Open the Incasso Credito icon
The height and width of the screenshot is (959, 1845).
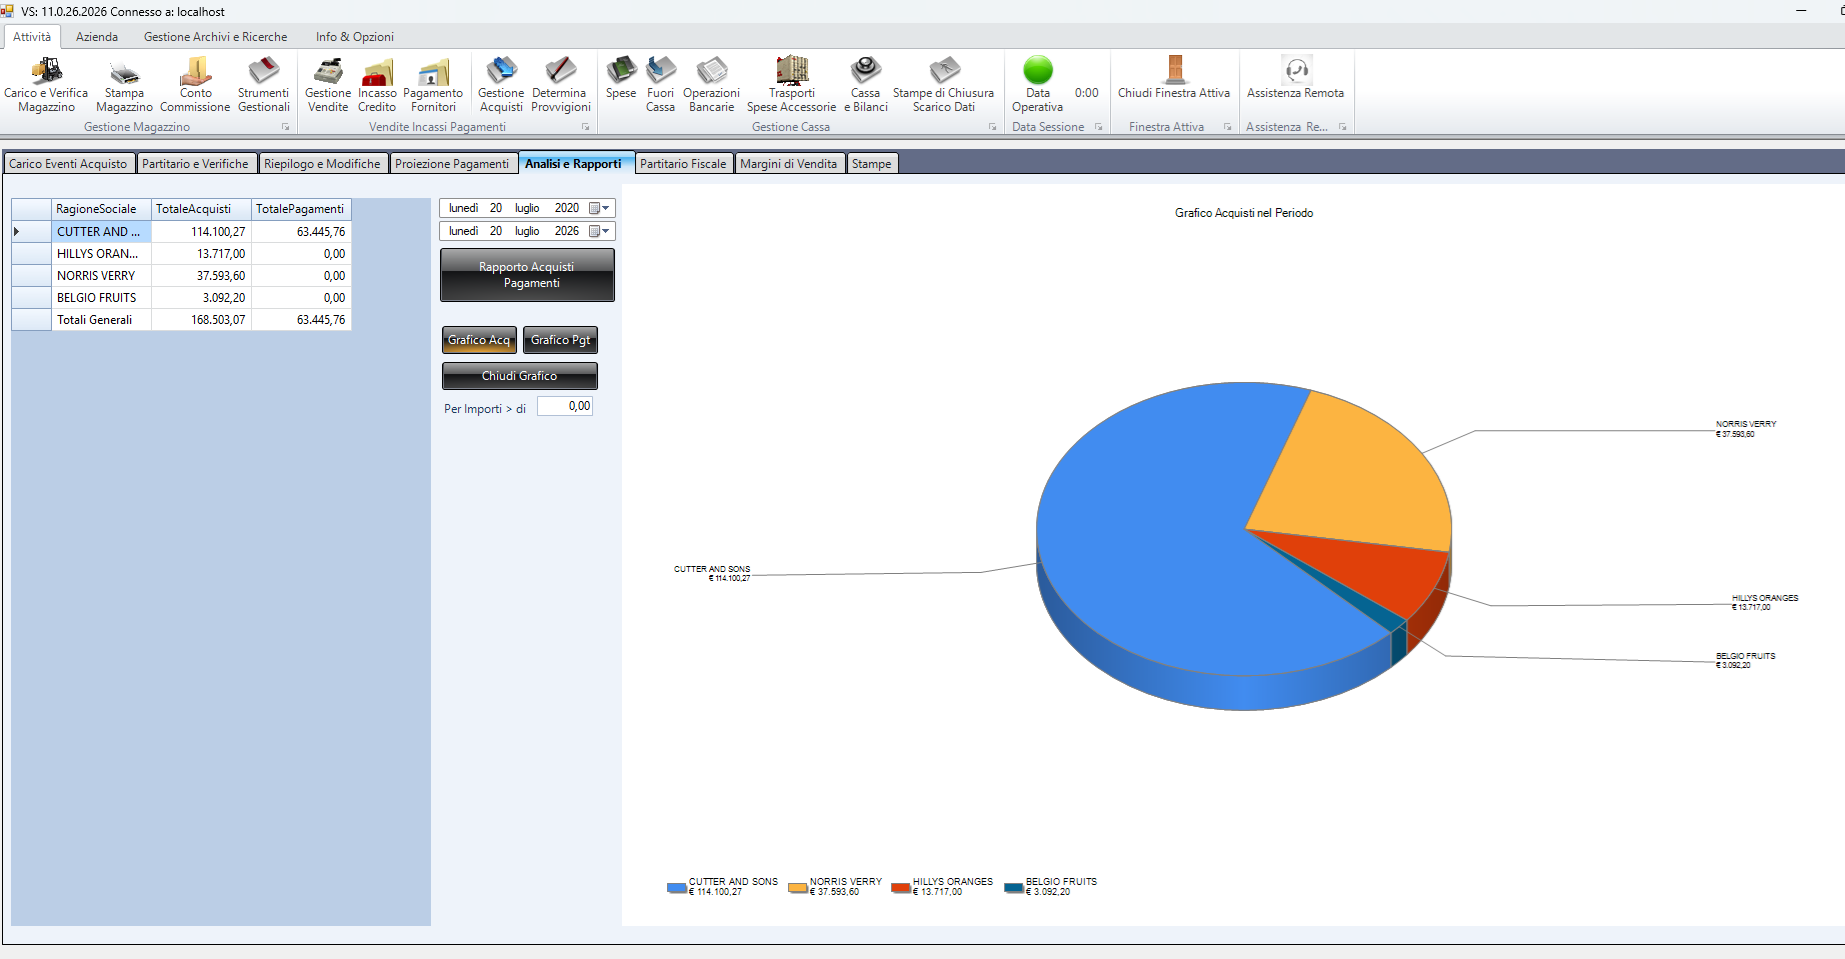[377, 70]
